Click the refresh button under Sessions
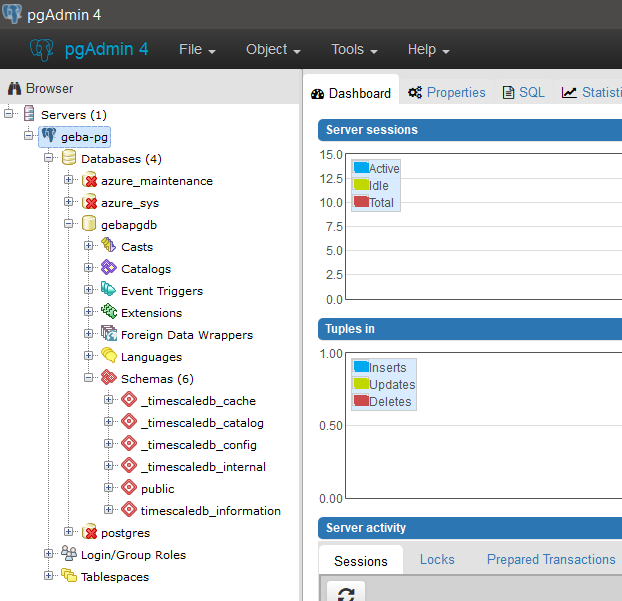The width and height of the screenshot is (622, 601). point(346,593)
